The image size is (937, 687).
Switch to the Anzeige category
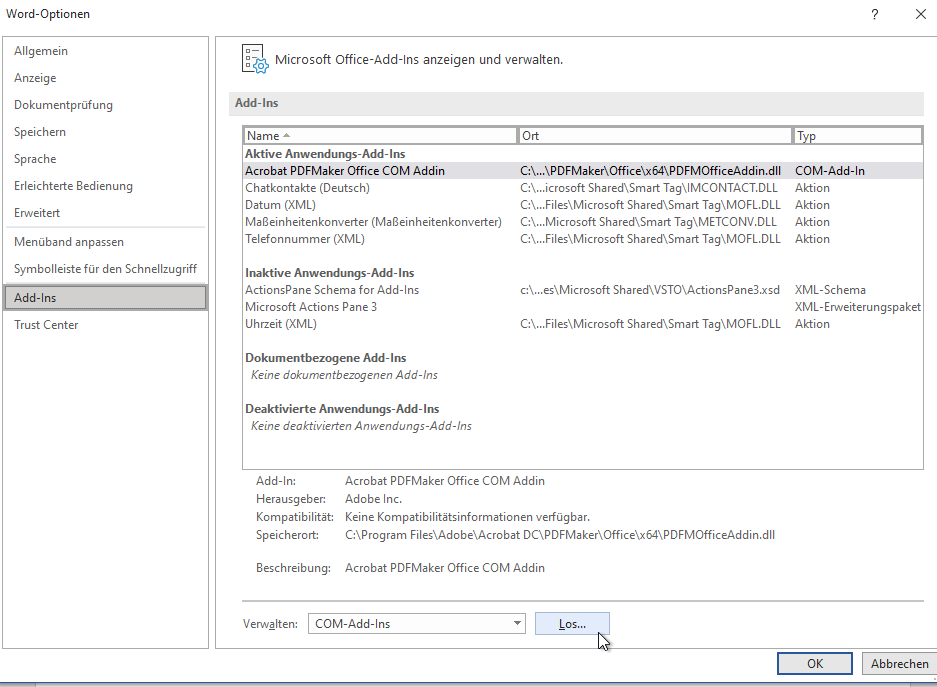click(x=35, y=78)
